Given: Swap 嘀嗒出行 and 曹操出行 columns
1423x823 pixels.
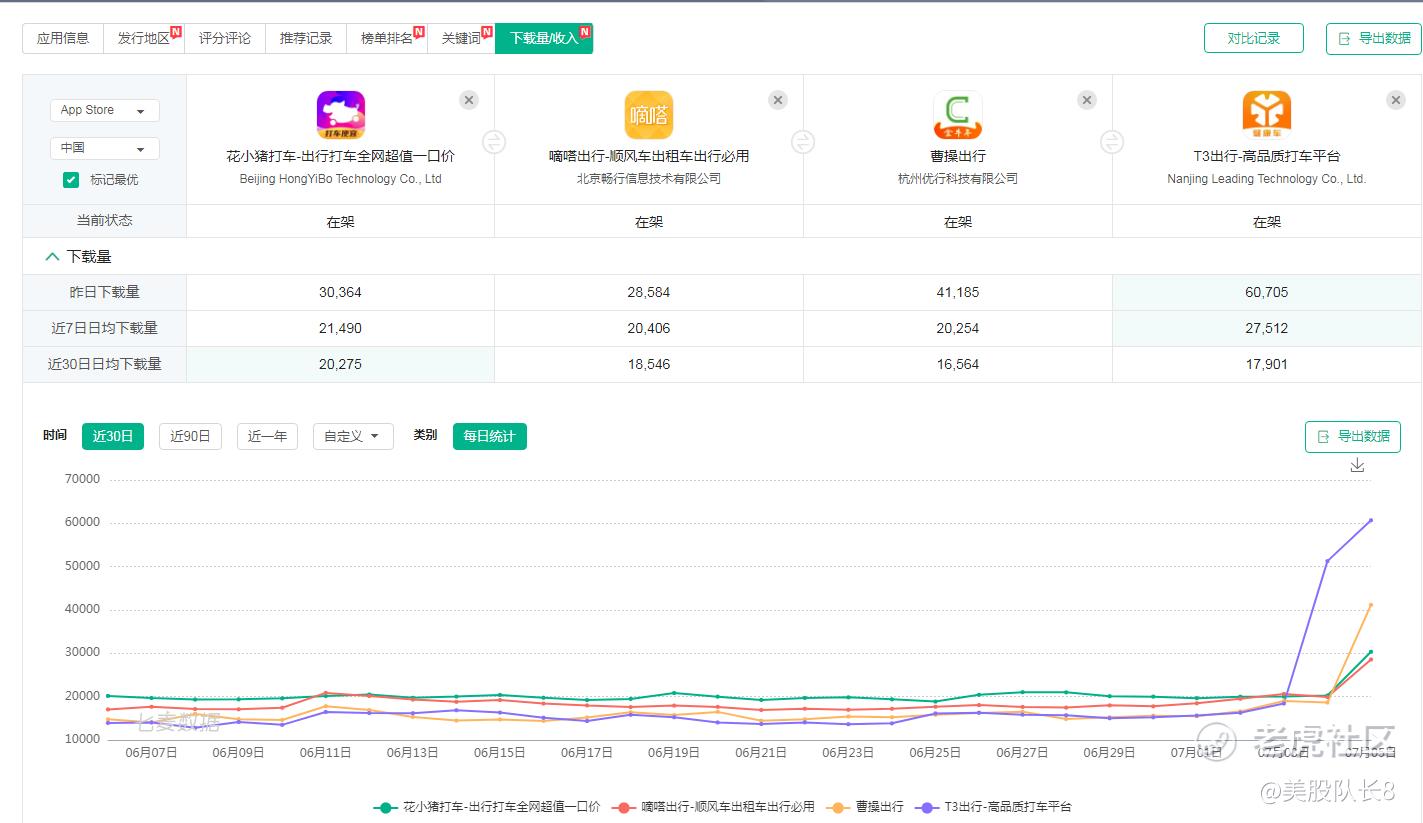Looking at the screenshot, I should [803, 142].
